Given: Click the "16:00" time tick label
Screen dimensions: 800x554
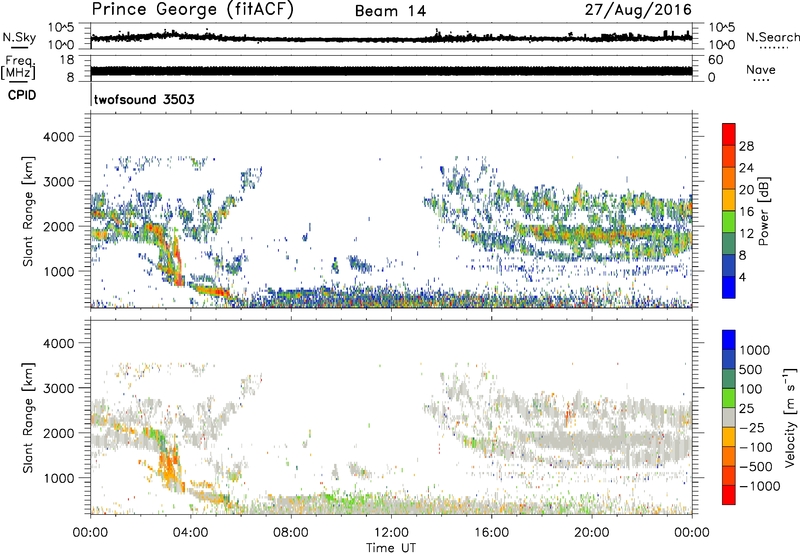Looking at the screenshot, I should coord(491,533).
